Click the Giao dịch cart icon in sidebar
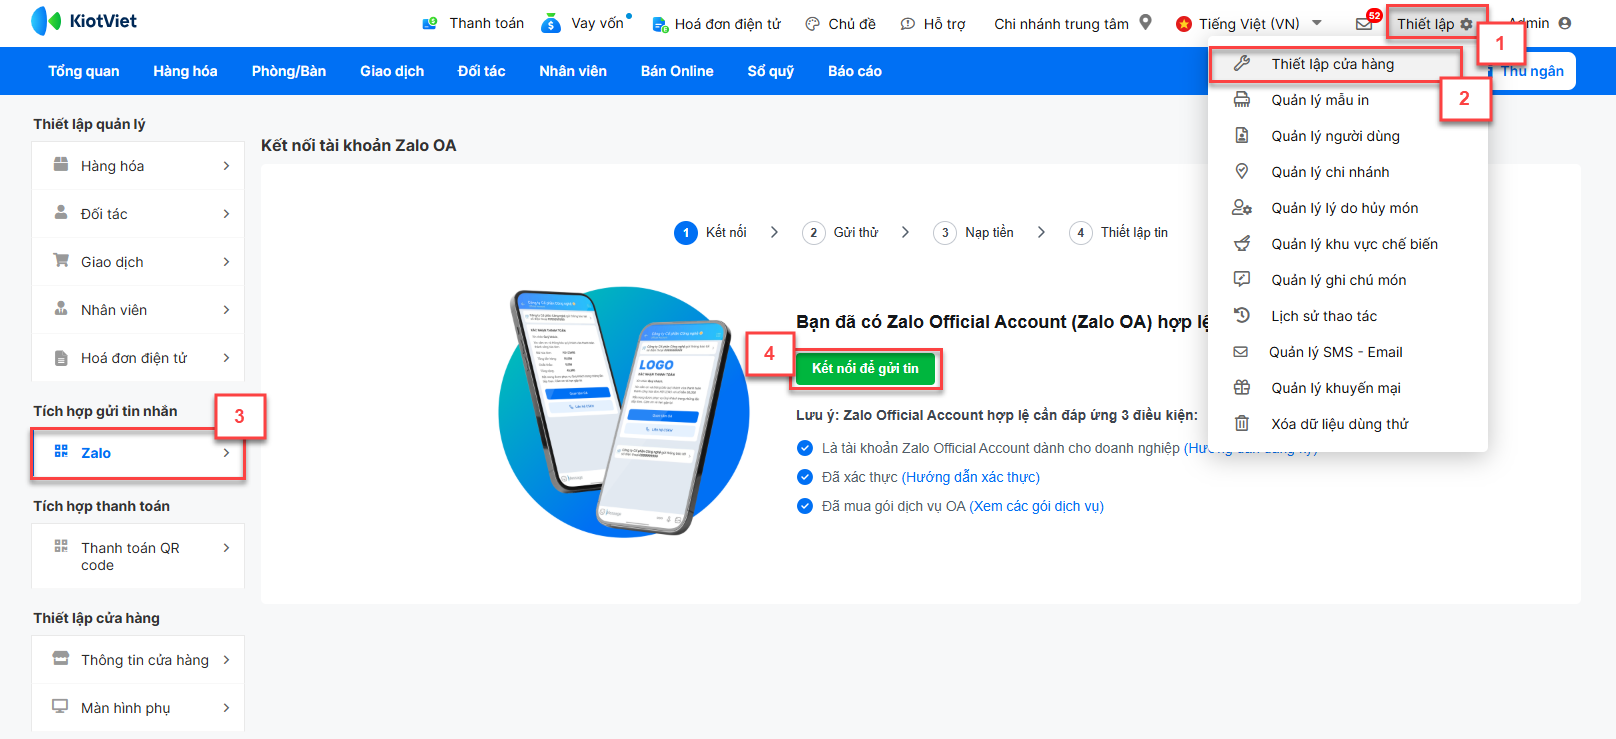 point(61,260)
